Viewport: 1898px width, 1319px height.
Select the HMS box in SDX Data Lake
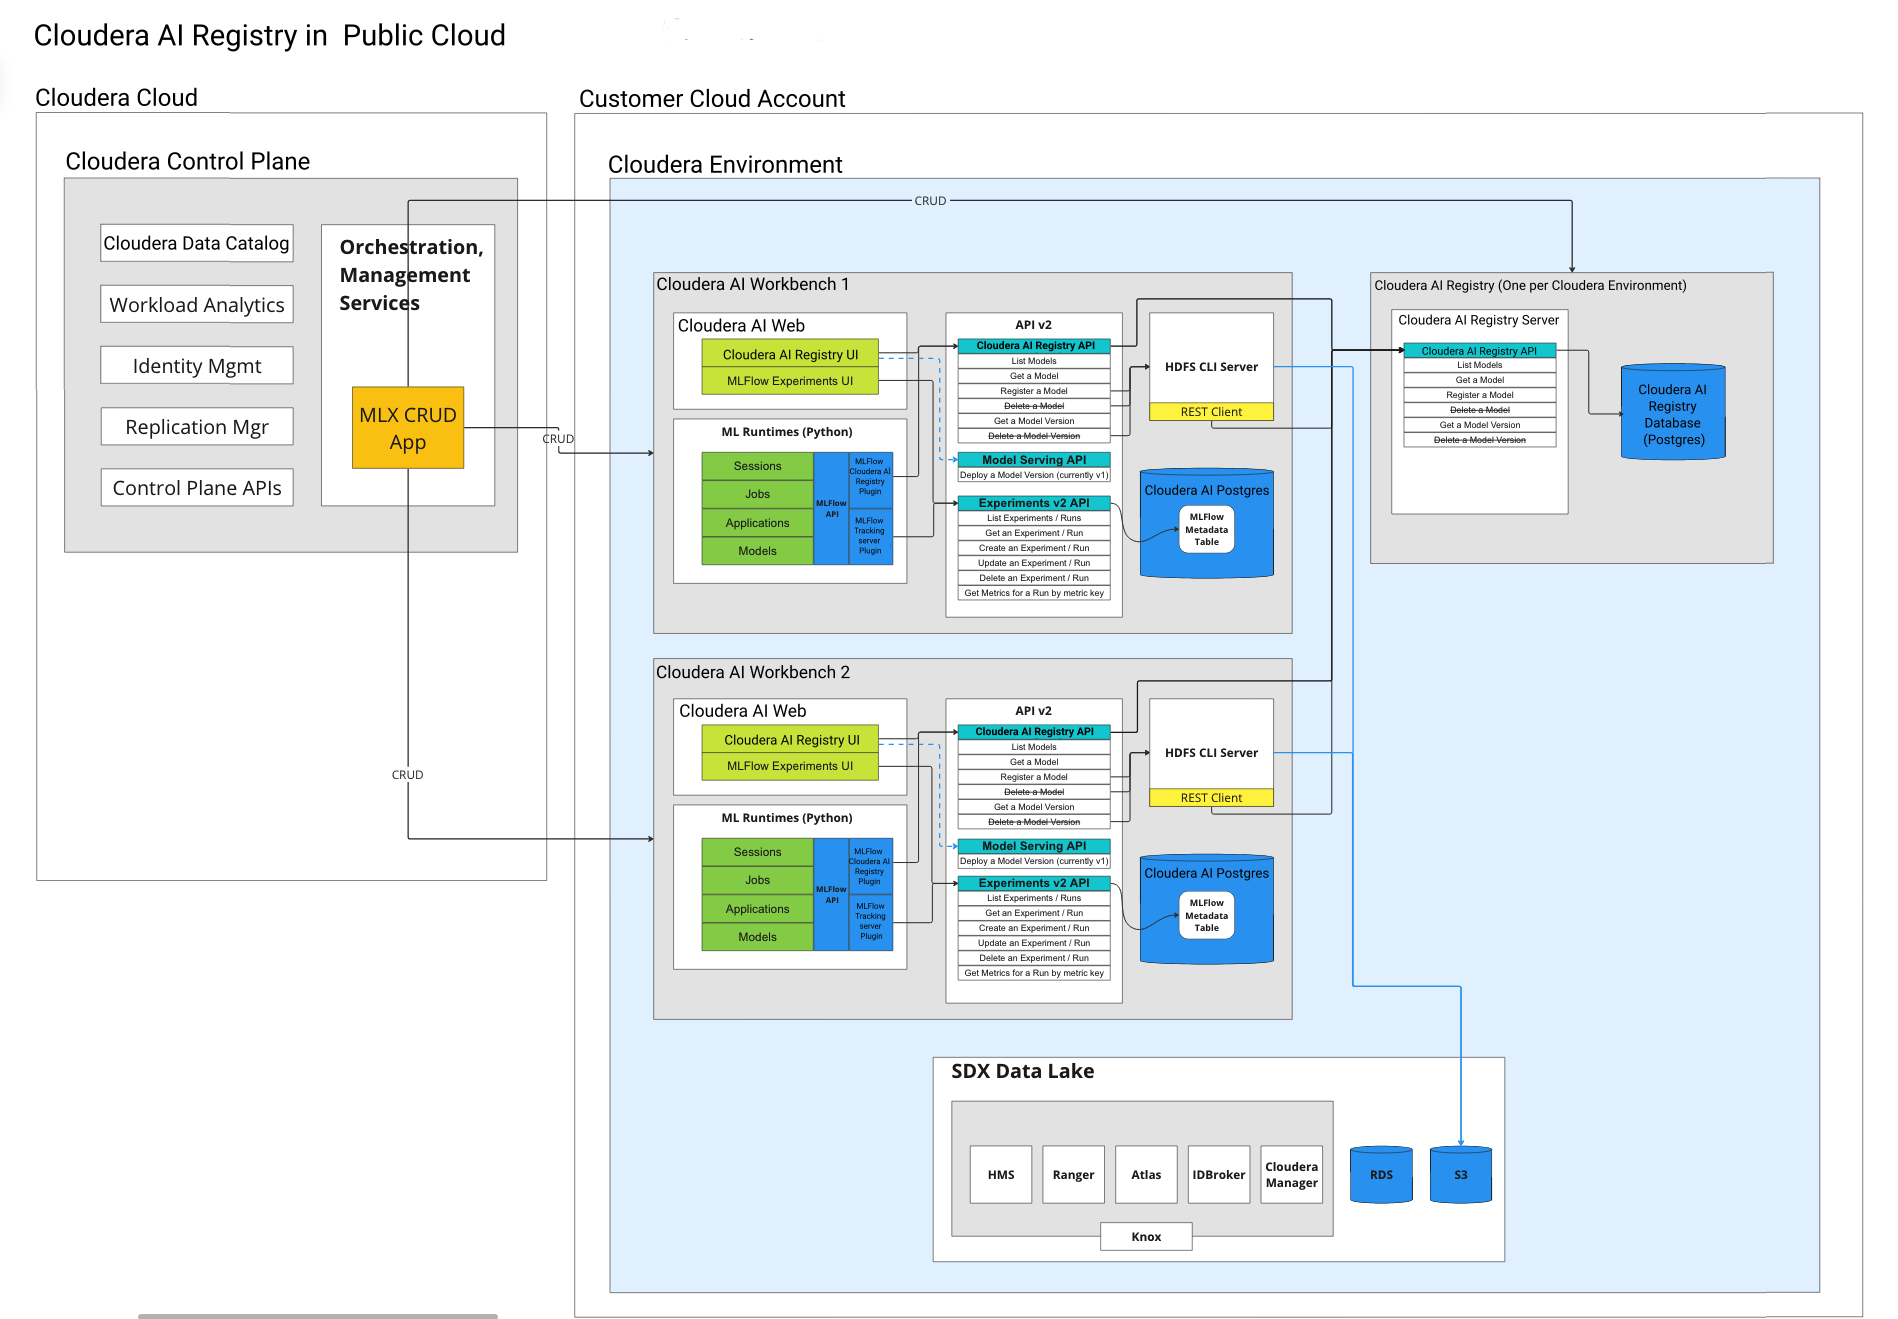pyautogui.click(x=1001, y=1175)
